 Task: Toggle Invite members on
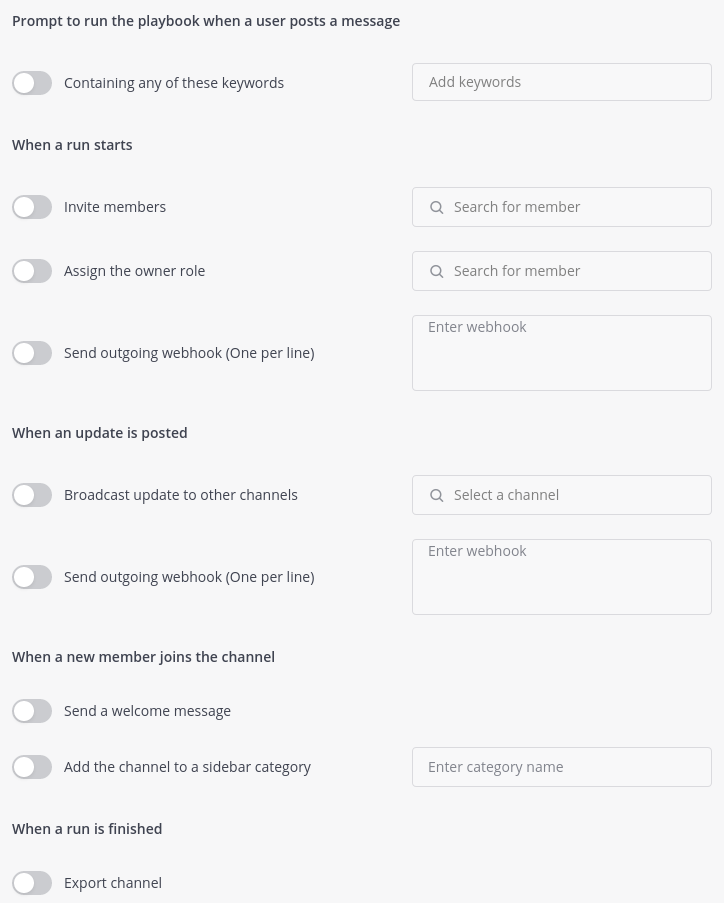pos(32,207)
